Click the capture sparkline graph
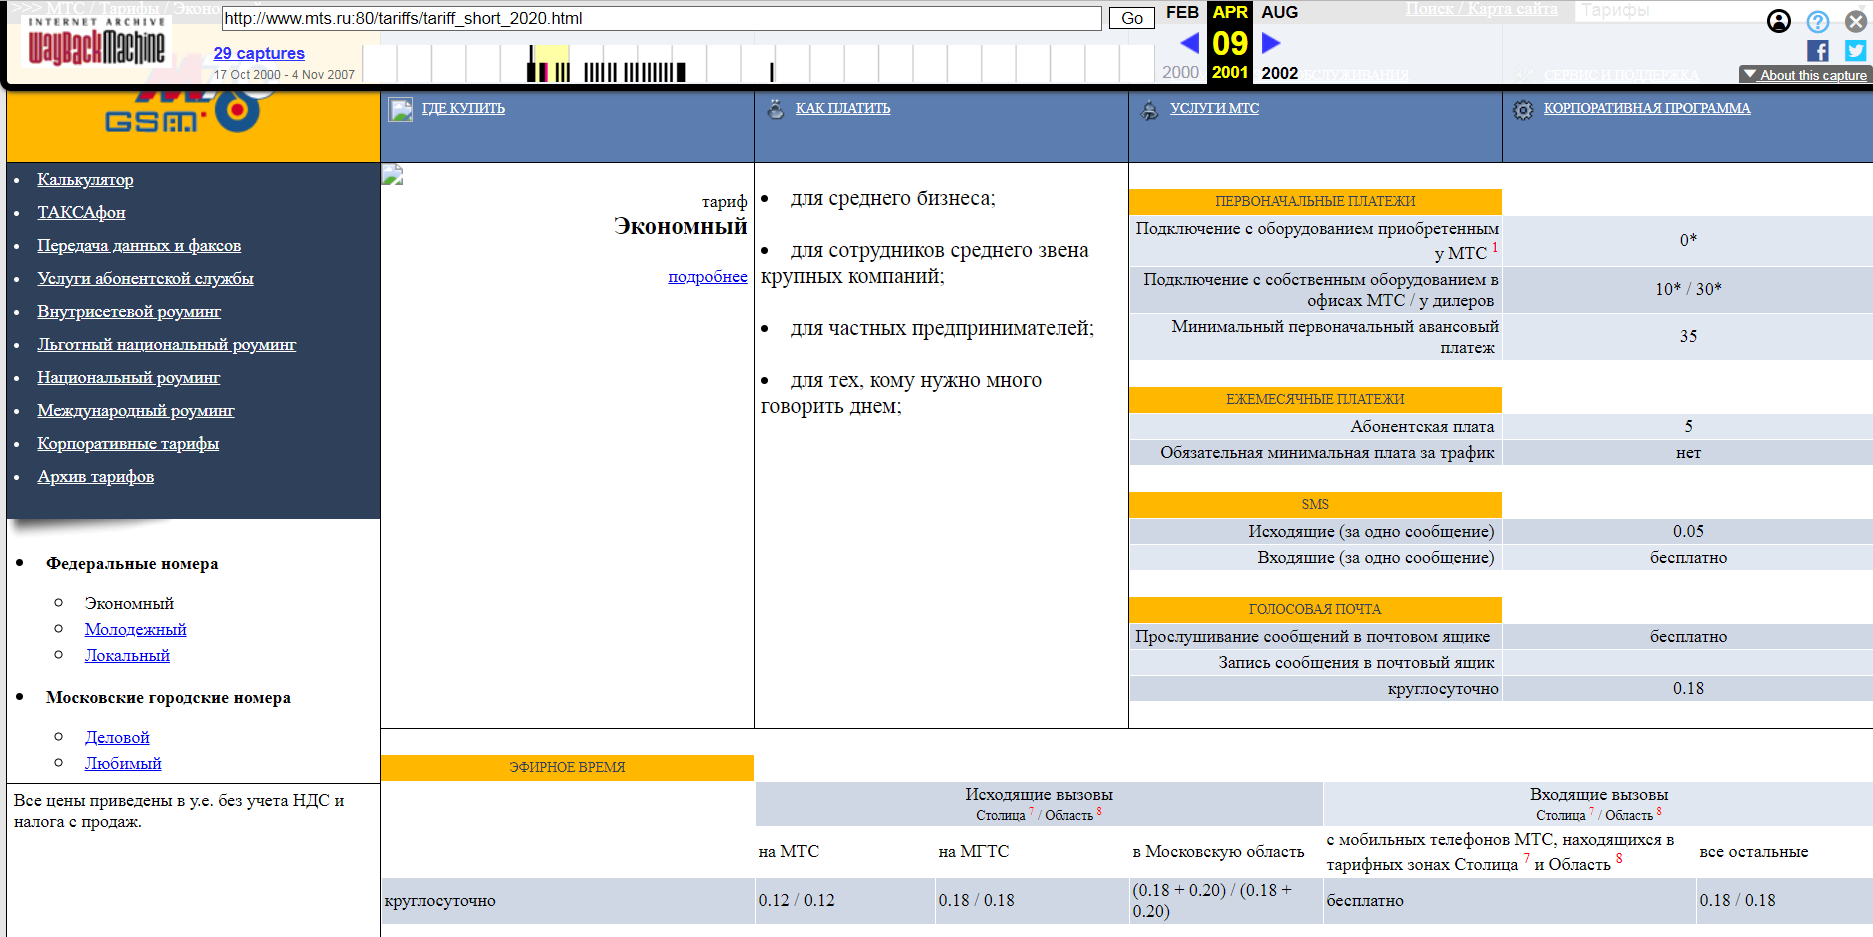This screenshot has height=937, width=1873. (x=757, y=63)
